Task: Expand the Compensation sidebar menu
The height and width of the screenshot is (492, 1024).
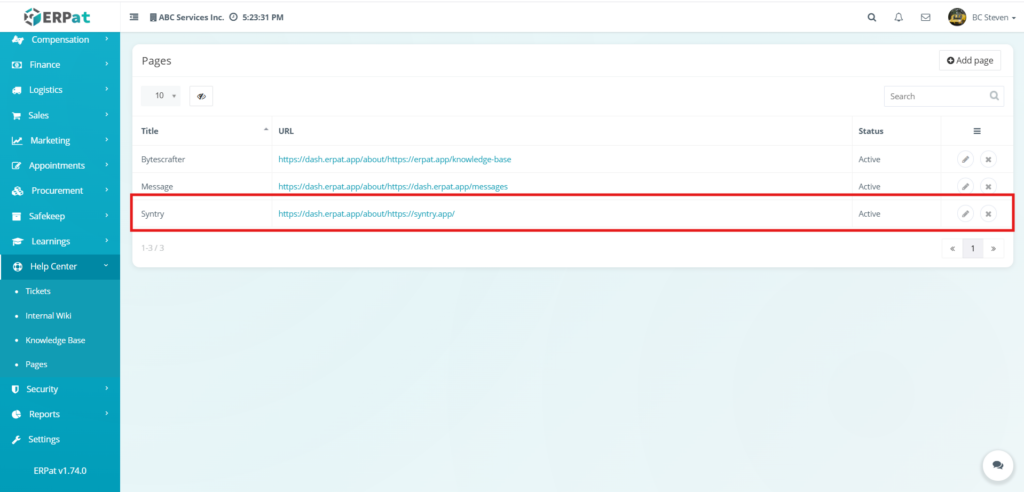Action: coord(59,40)
